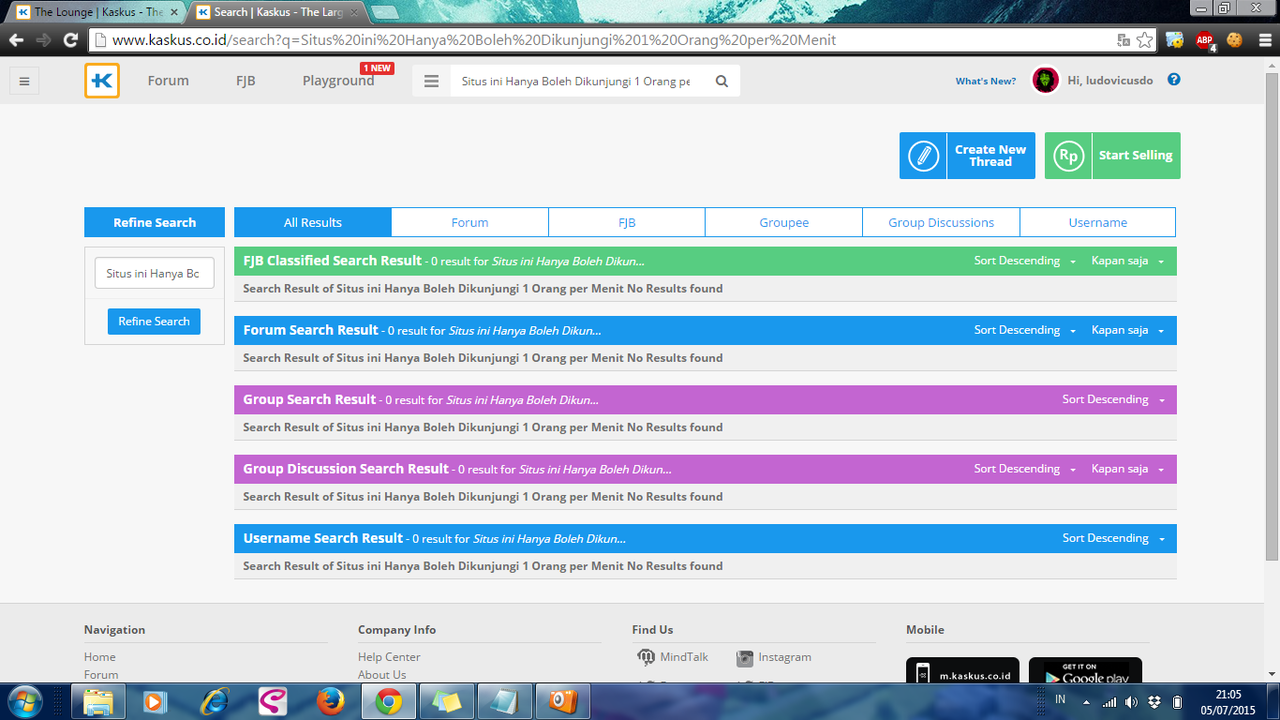The height and width of the screenshot is (720, 1280).
Task: Open Windows Start button
Action: pyautogui.click(x=26, y=701)
